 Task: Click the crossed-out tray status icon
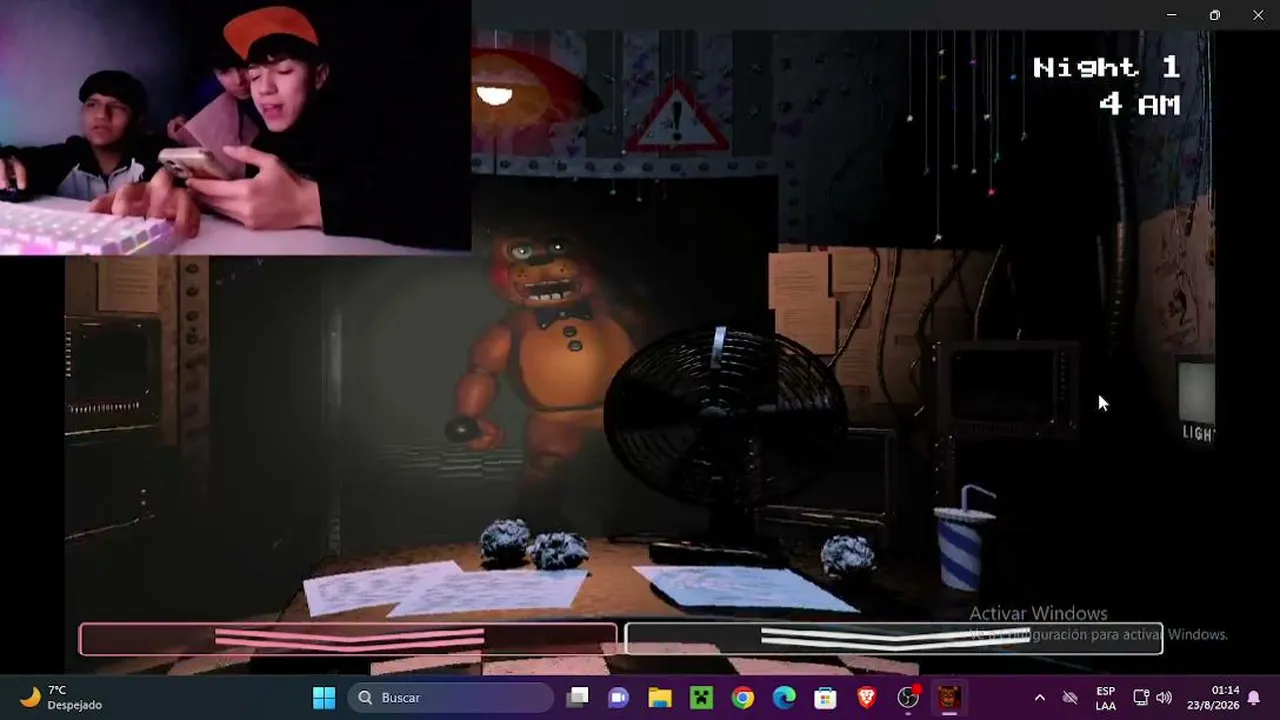[1070, 698]
